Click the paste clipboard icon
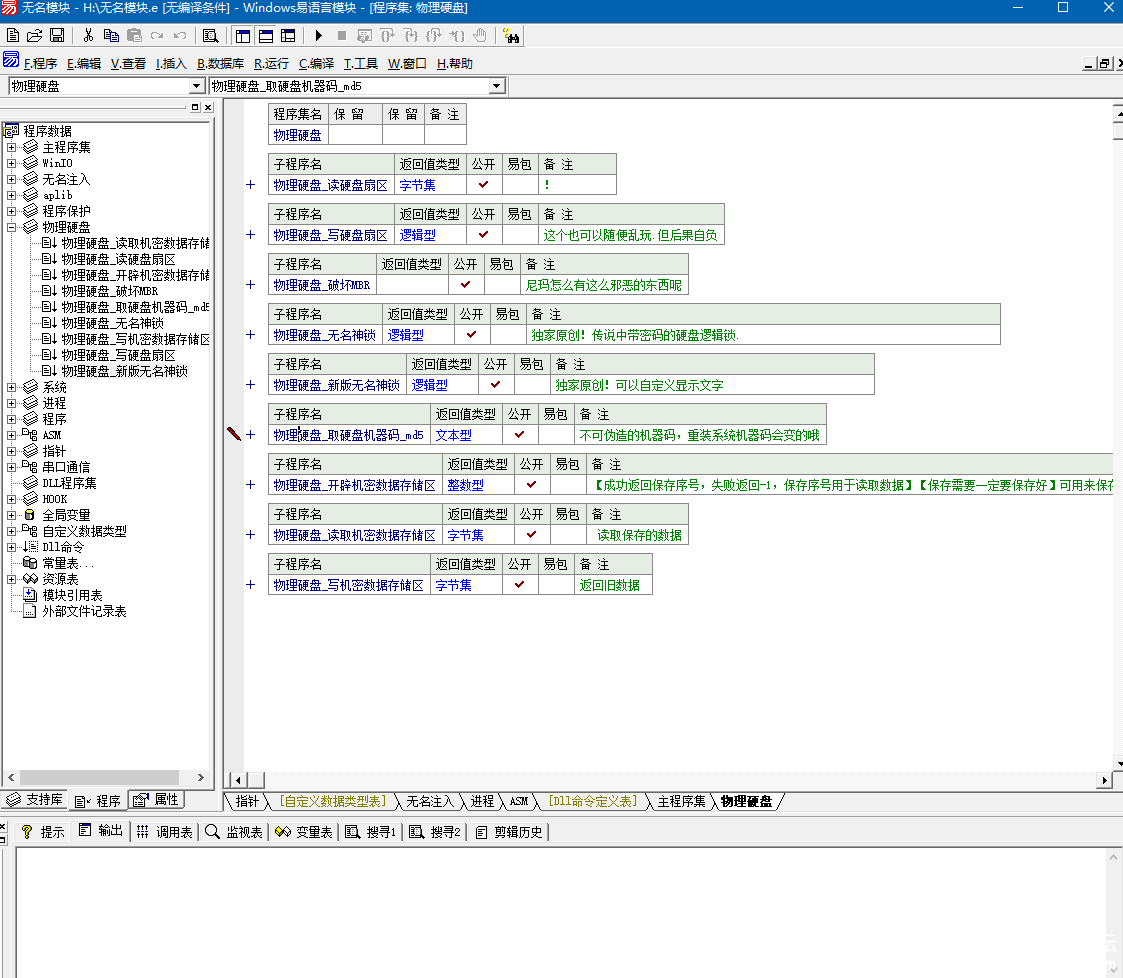 (134, 35)
